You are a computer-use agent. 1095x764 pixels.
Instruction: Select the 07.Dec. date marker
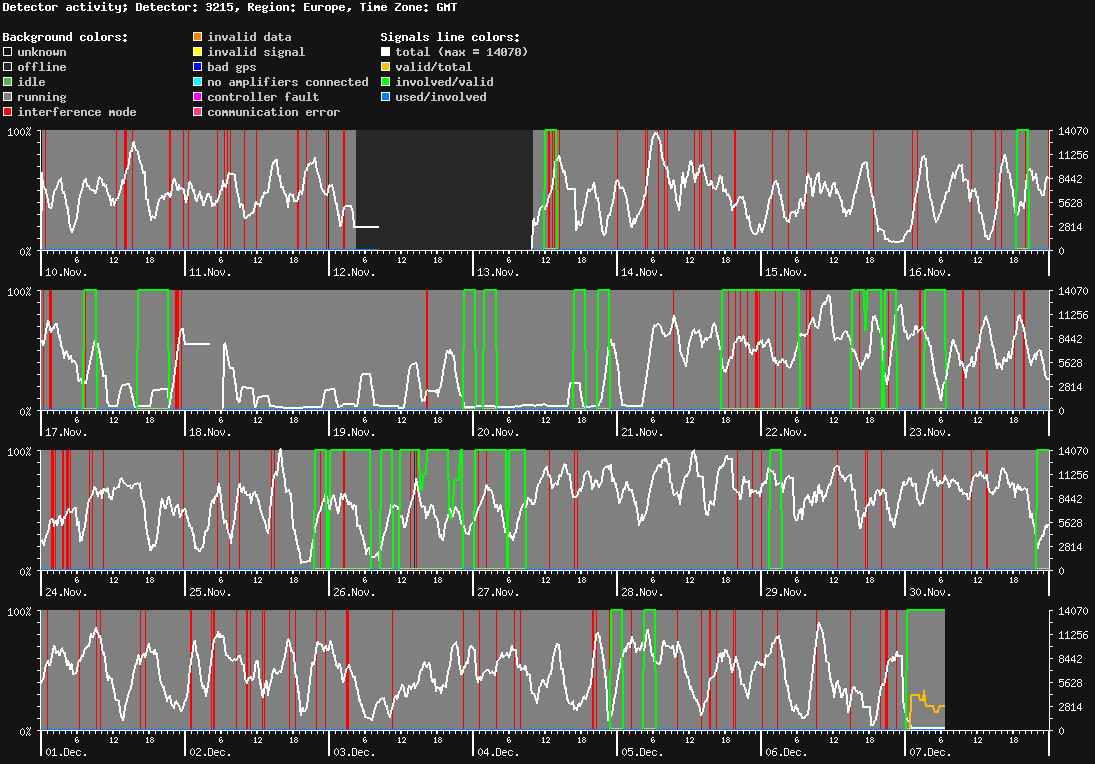(x=929, y=752)
